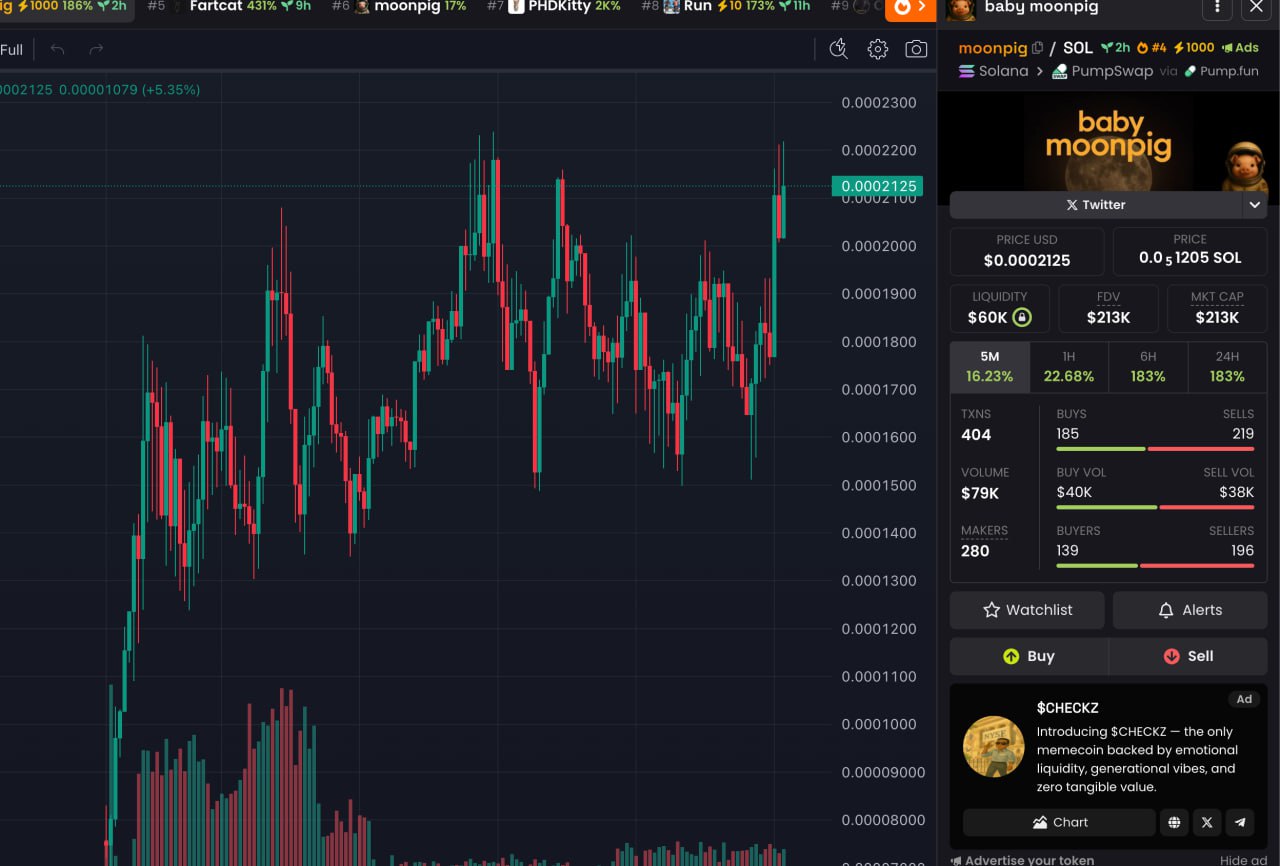
Task: Click the Solana chain name link
Action: pos(1003,71)
